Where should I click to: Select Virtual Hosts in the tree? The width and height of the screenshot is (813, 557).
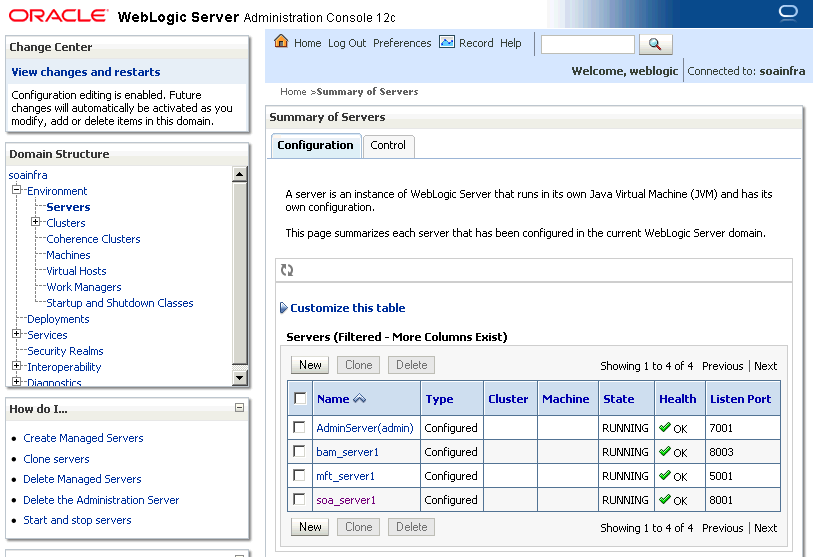click(76, 271)
